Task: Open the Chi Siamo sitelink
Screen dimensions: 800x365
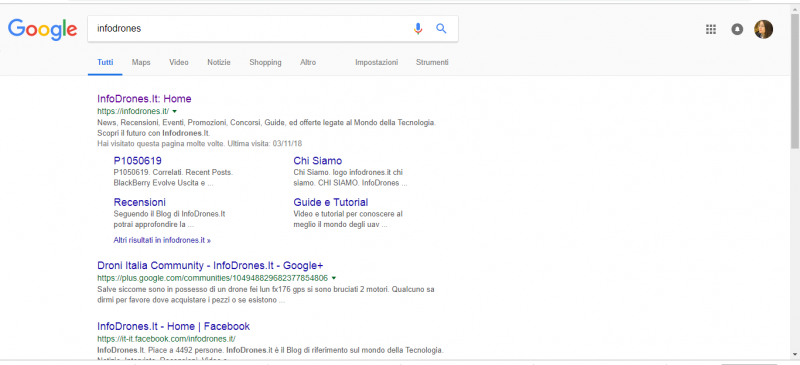Action: [x=318, y=161]
